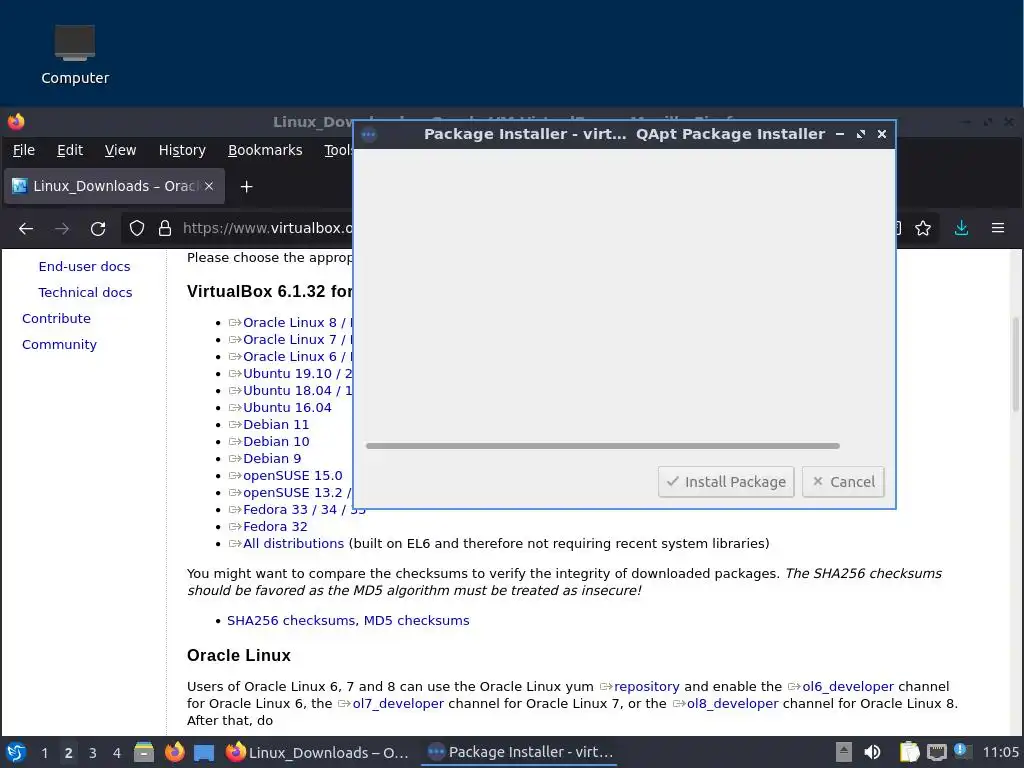Click the tracking protection shield icon
Screen dimensions: 1024x768
(136, 228)
